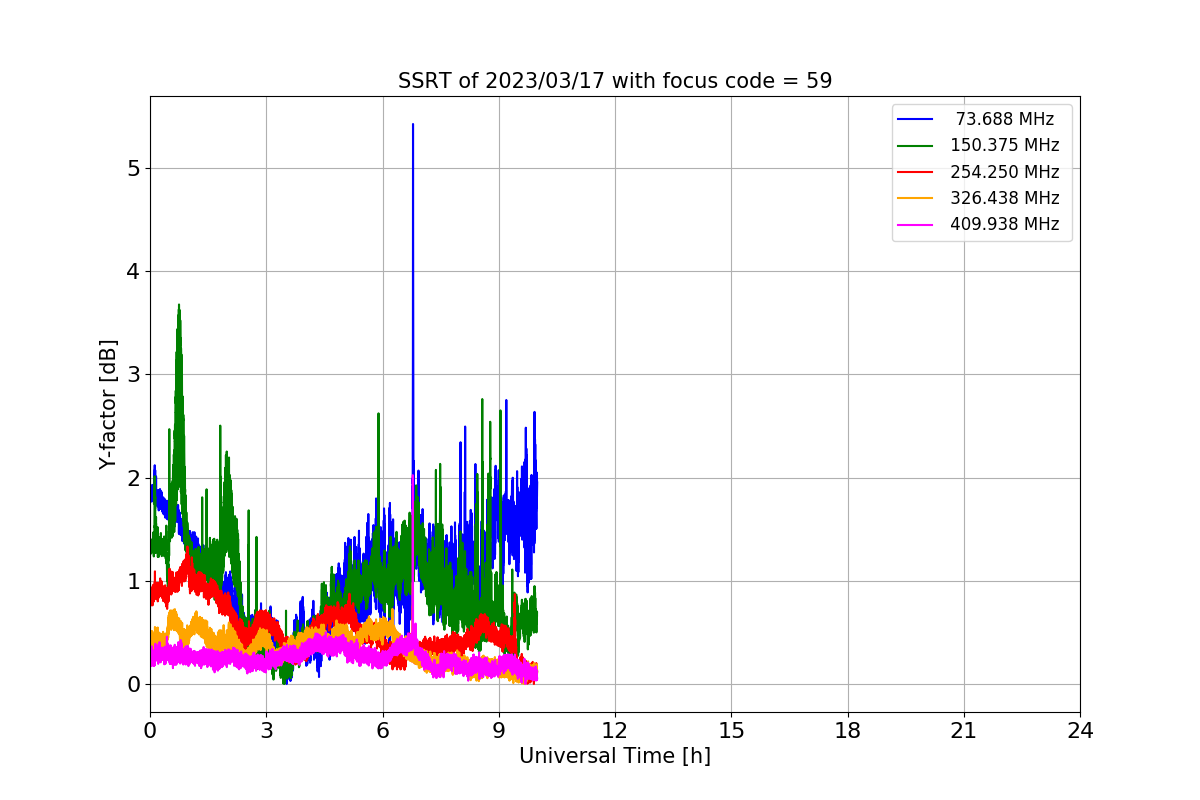Click y-axis tick label 1
Viewport: 1200px width, 800px height.
coord(132,582)
